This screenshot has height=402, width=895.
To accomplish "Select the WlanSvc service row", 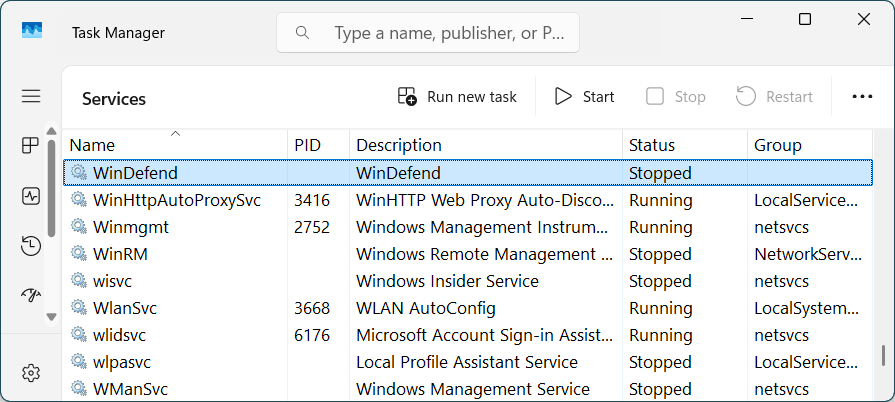I will pyautogui.click(x=125, y=308).
